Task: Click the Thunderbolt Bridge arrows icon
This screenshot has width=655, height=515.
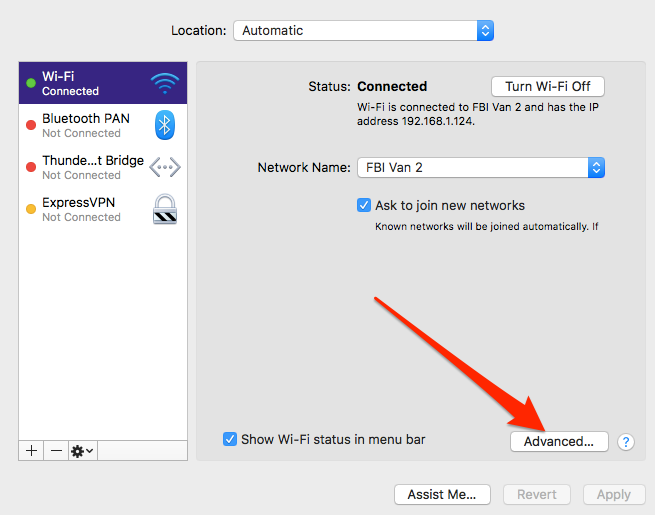Action: coord(165,167)
